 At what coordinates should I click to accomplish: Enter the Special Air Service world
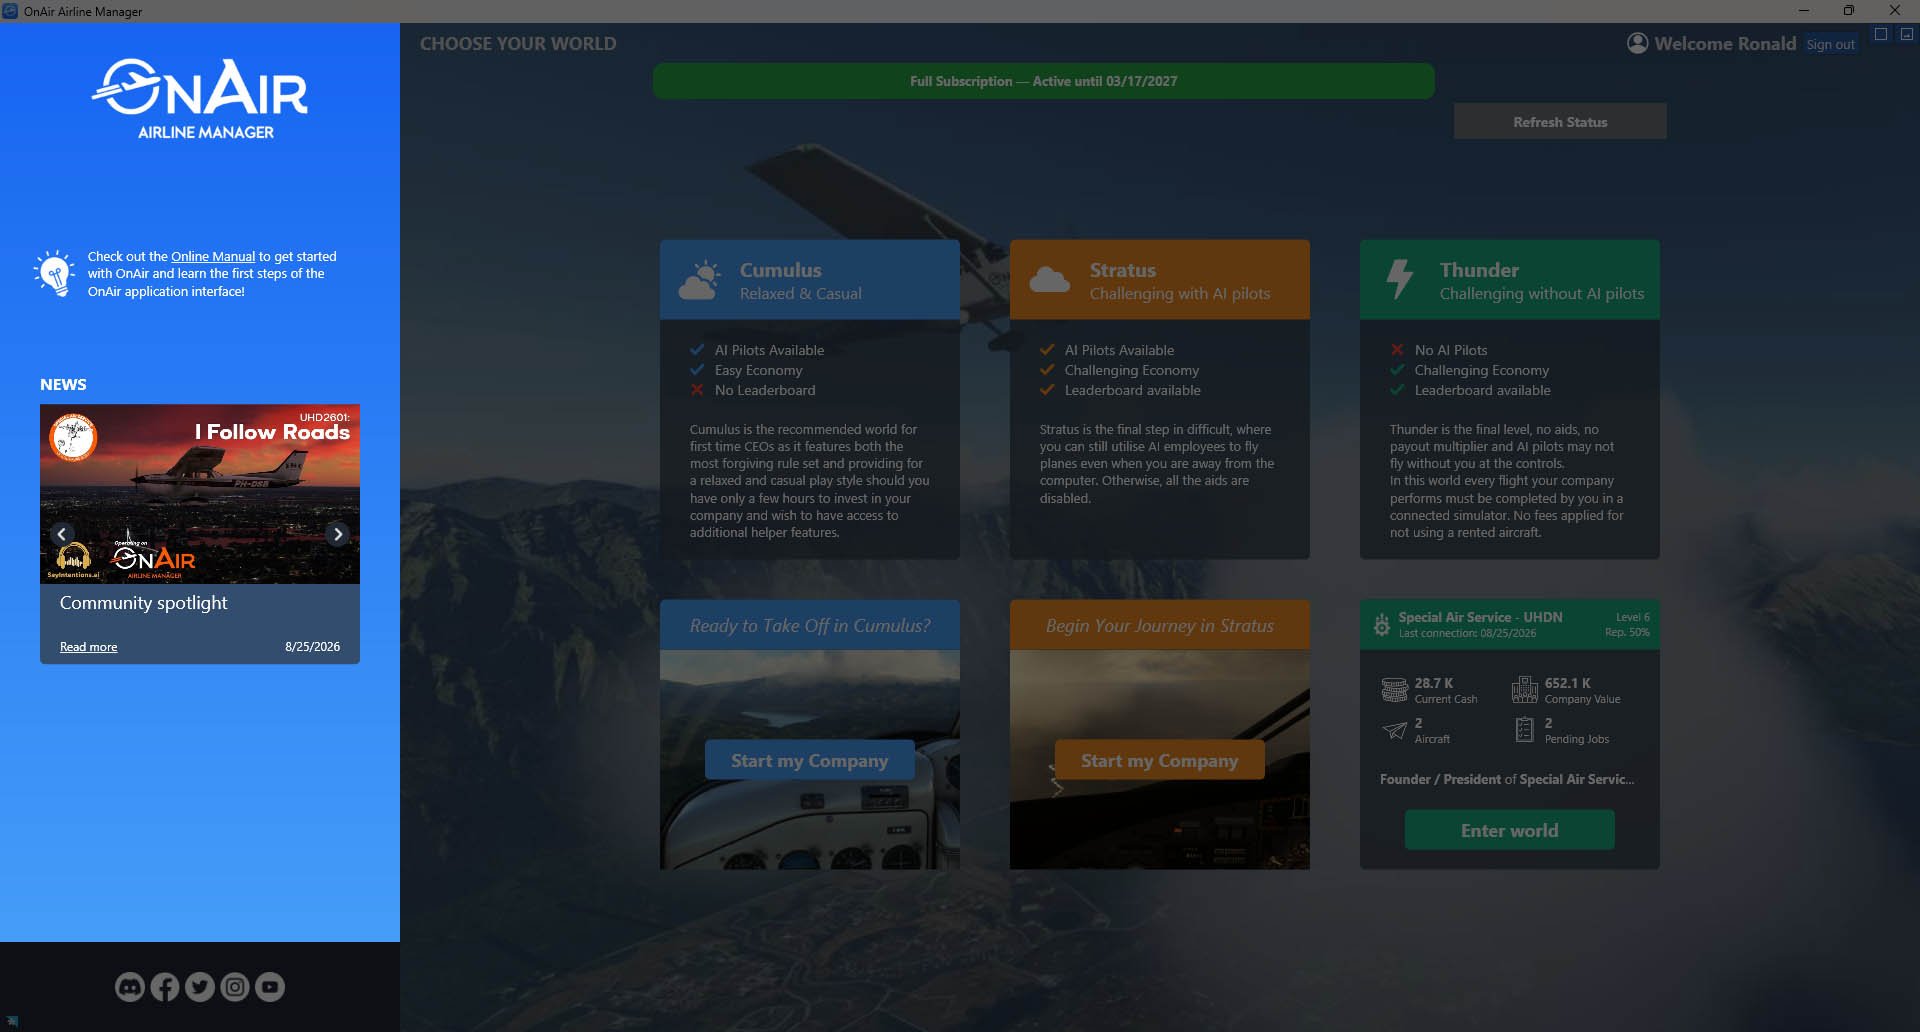coord(1510,831)
